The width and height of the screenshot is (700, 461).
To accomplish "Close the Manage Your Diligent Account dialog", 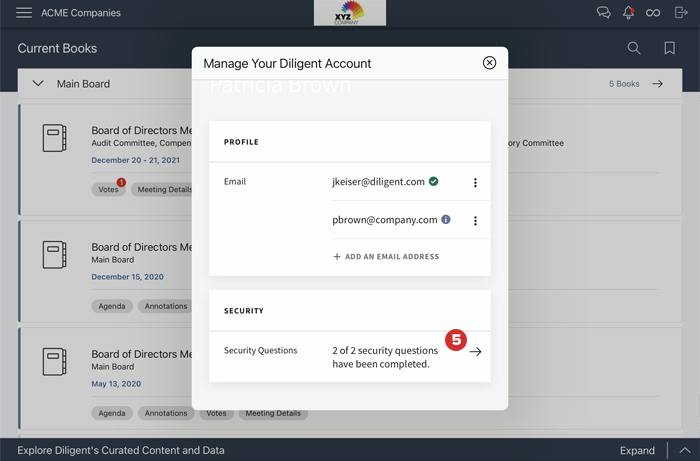I will click(x=489, y=63).
